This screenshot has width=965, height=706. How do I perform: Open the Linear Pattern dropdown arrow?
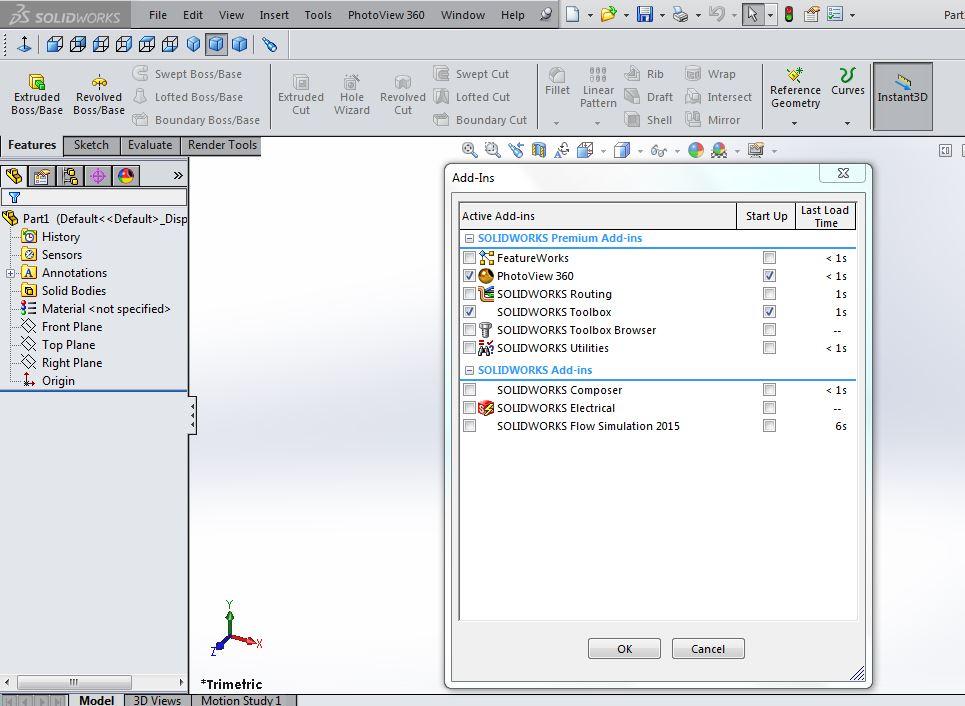pos(598,123)
